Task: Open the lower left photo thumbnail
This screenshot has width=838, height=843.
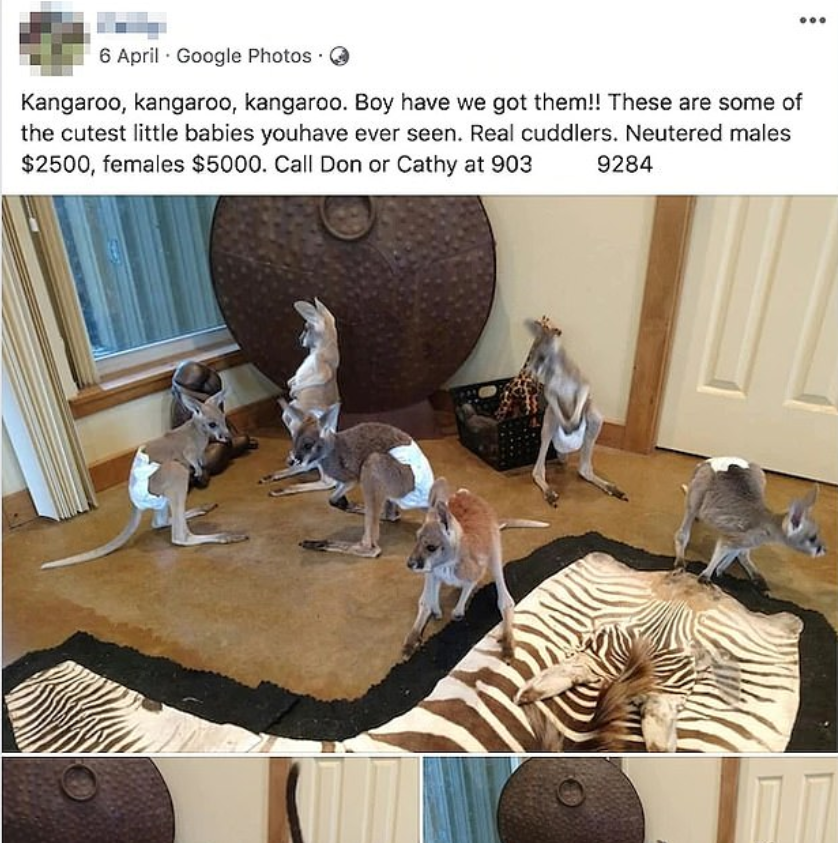Action: (210, 800)
